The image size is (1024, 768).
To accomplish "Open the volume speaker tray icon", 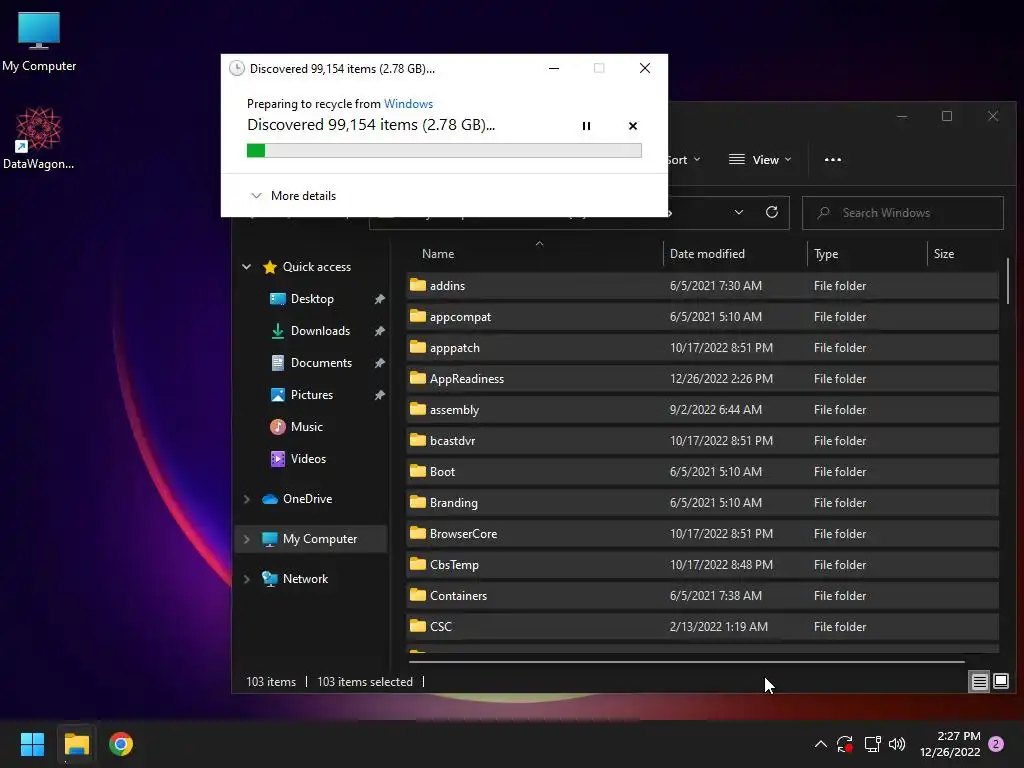I will click(897, 744).
